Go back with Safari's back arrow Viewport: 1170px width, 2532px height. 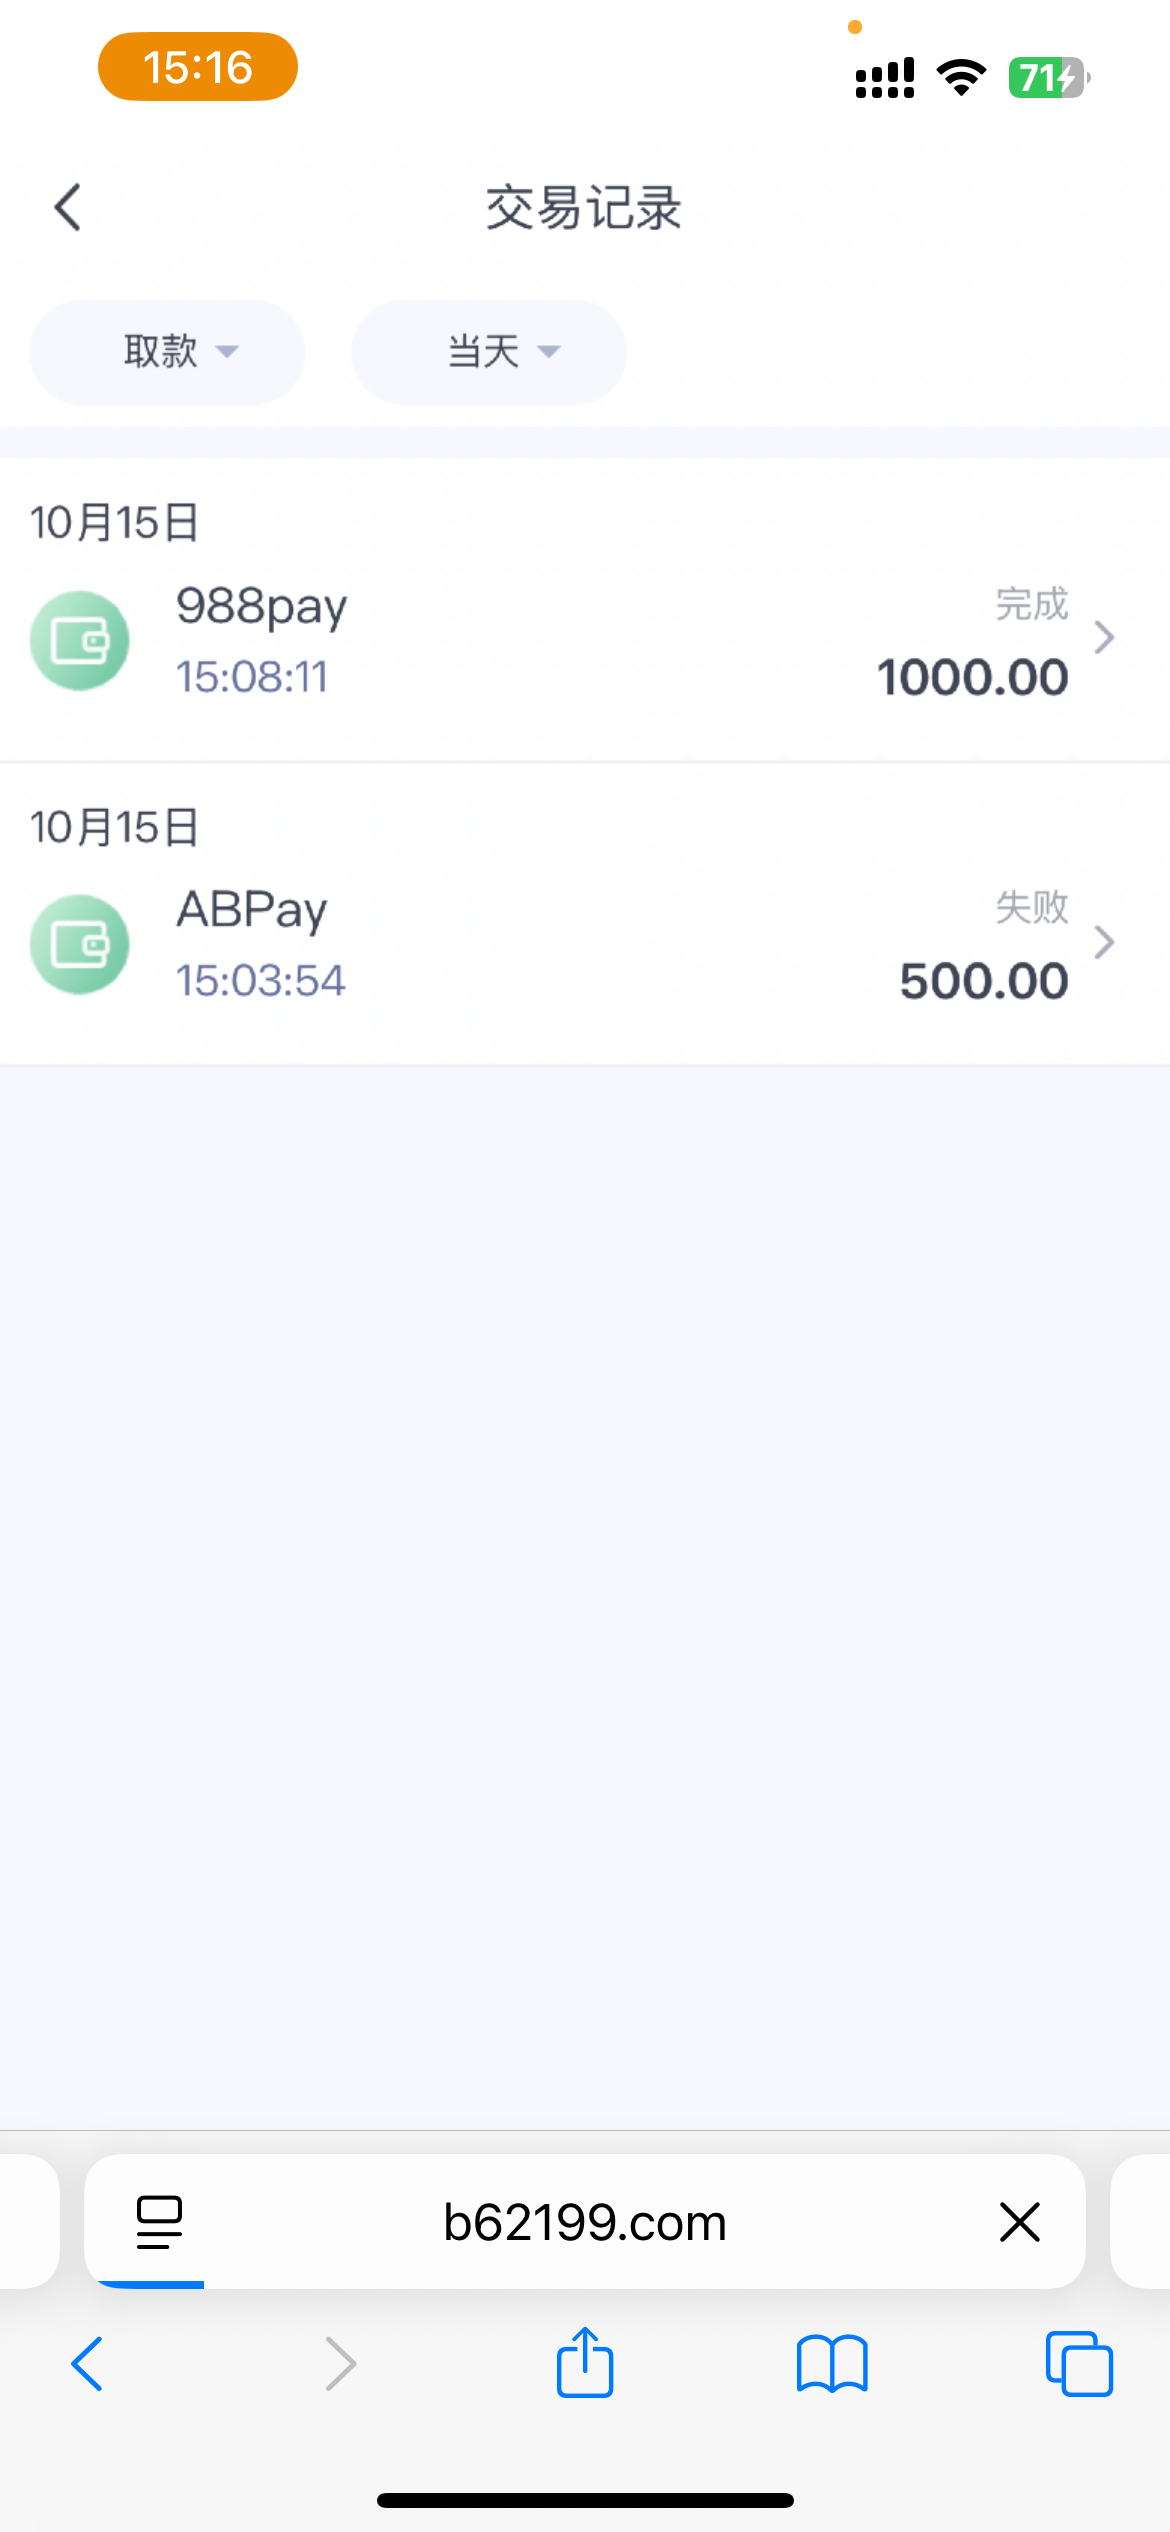point(88,2364)
